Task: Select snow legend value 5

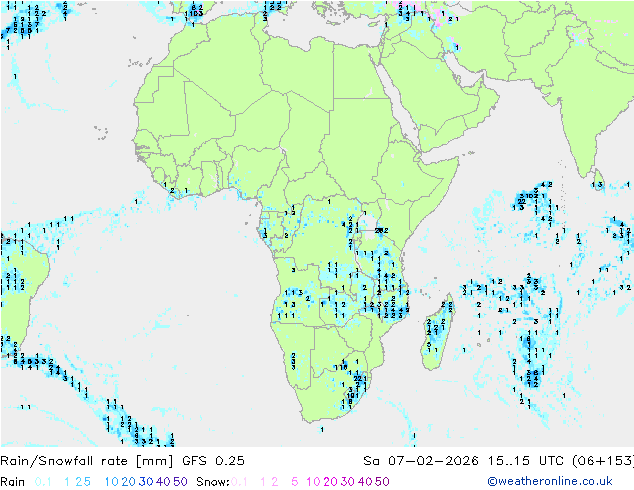Action: [295, 482]
